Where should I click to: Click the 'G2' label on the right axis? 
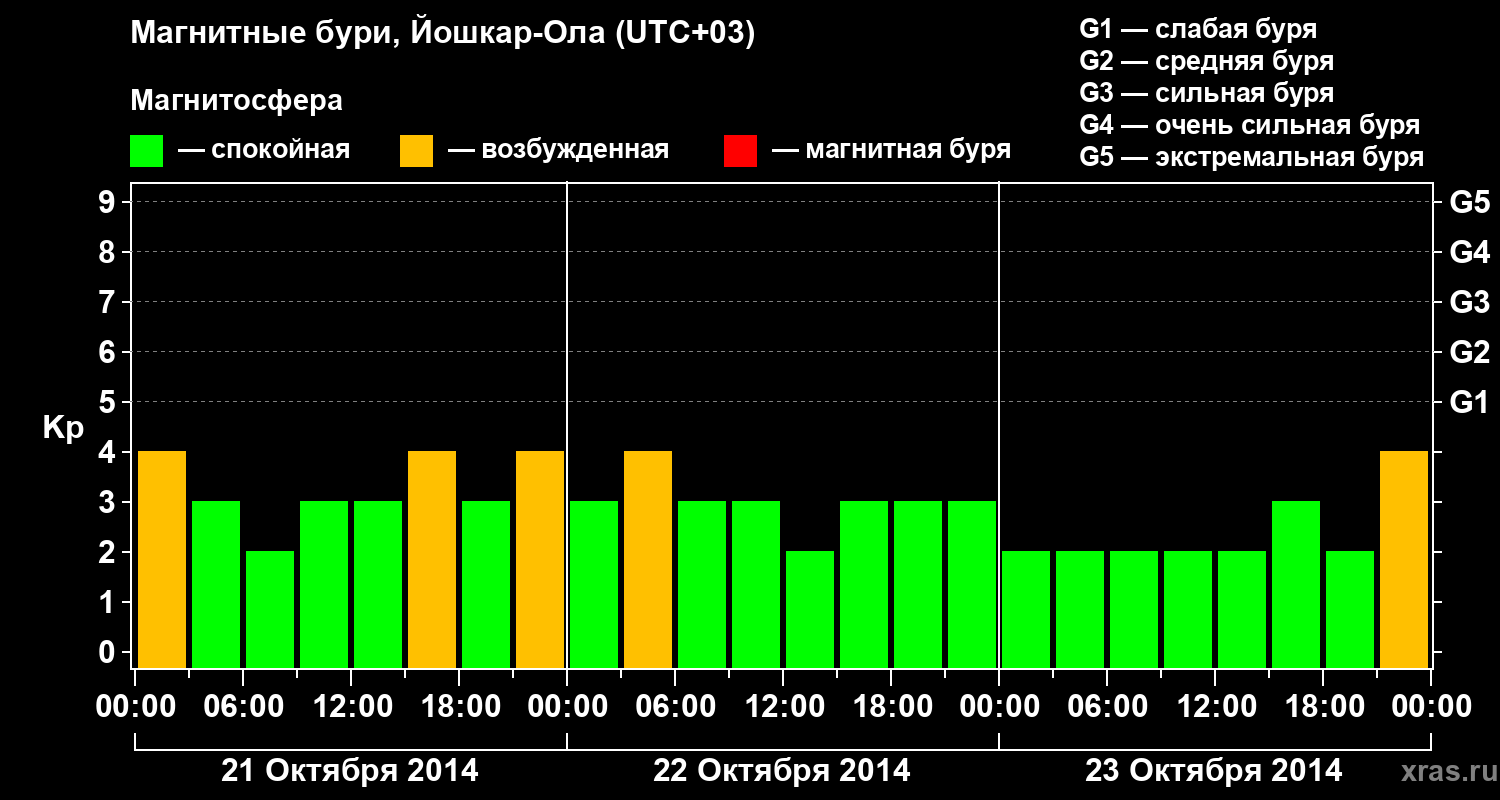(x=1470, y=352)
